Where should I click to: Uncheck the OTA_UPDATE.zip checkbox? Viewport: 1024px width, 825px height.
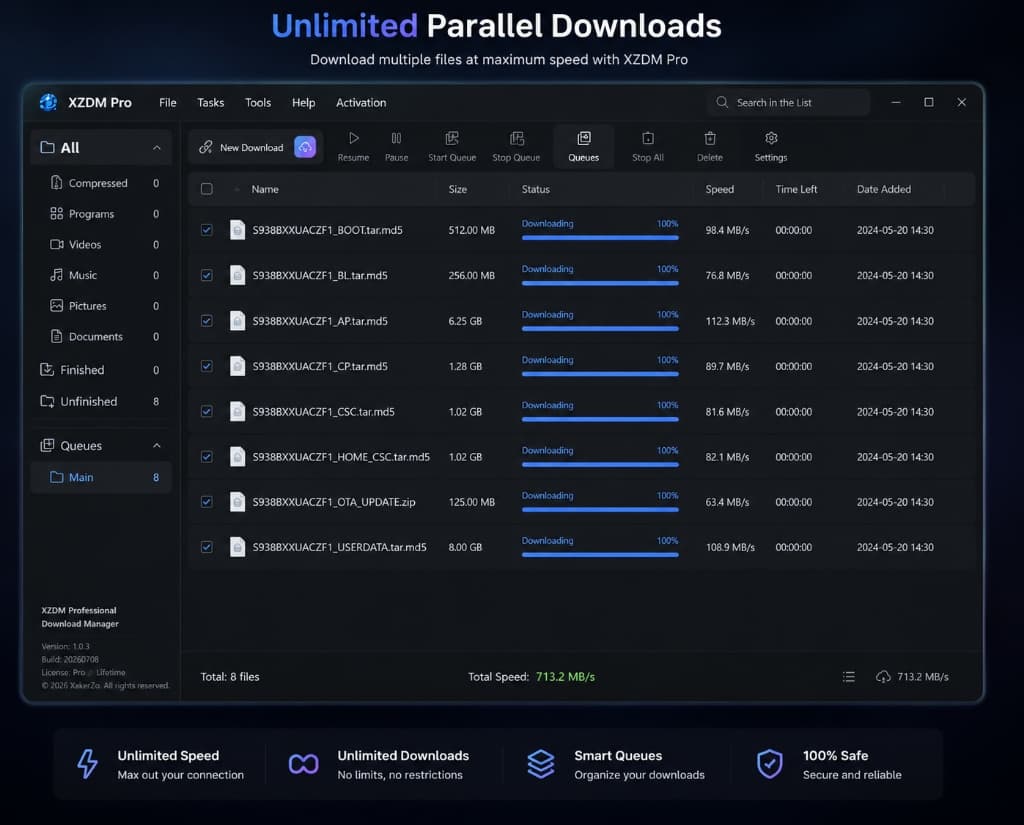coord(206,502)
